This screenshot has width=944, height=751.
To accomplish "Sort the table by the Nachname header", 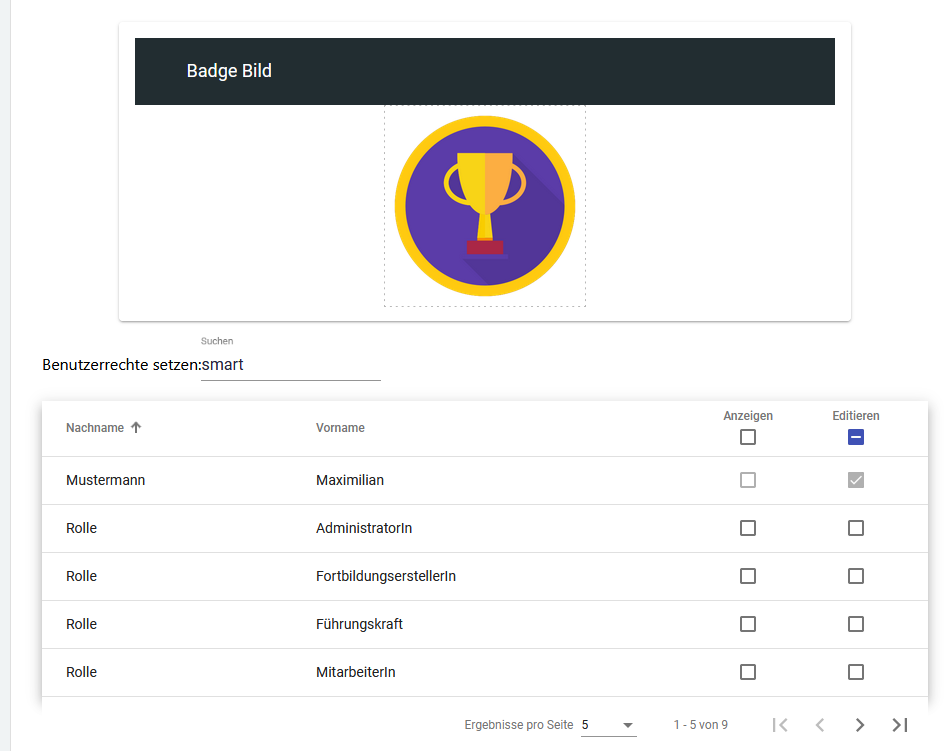I will pyautogui.click(x=95, y=428).
